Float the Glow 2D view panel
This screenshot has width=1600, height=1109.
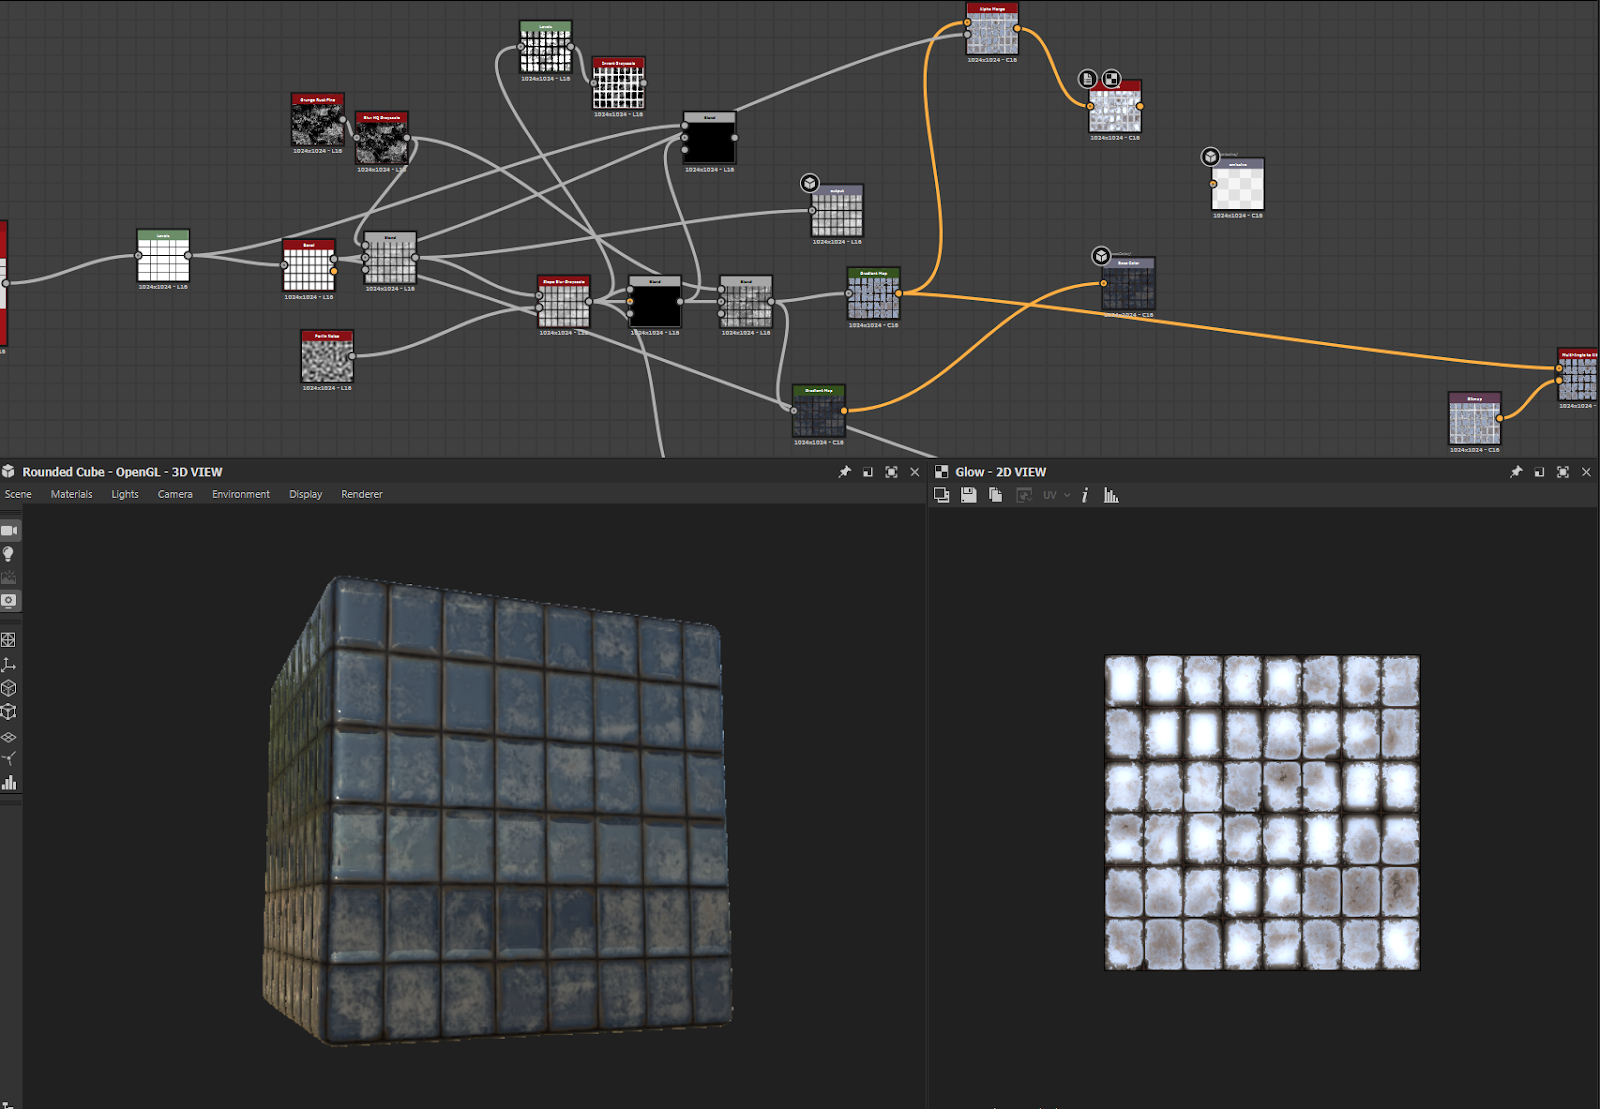click(x=1539, y=472)
